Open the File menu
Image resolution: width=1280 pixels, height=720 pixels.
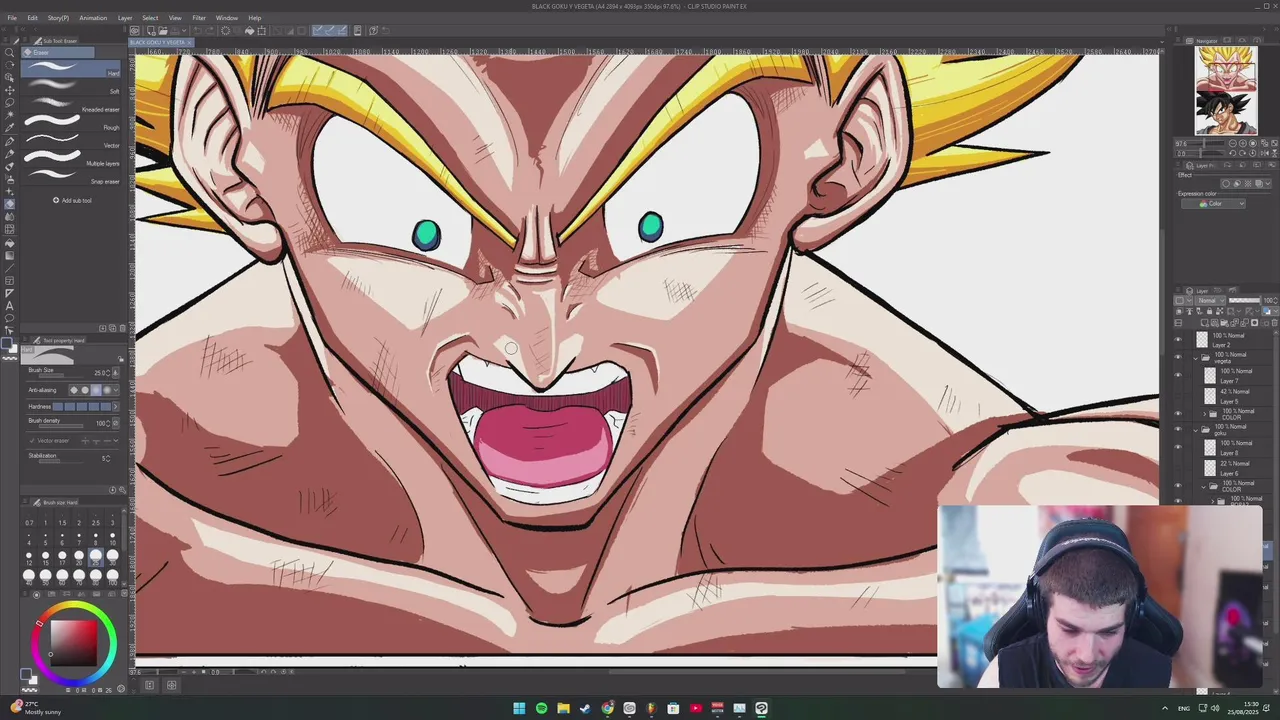click(12, 18)
